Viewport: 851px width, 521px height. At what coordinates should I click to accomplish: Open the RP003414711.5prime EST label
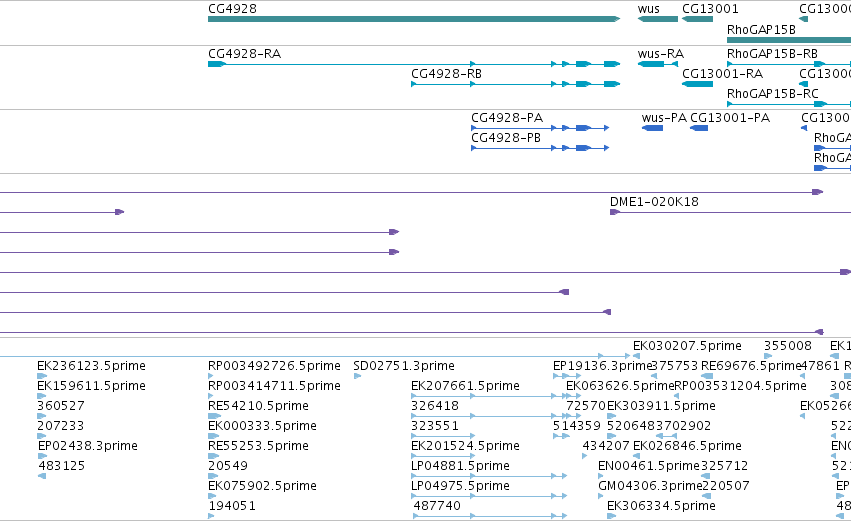274,386
